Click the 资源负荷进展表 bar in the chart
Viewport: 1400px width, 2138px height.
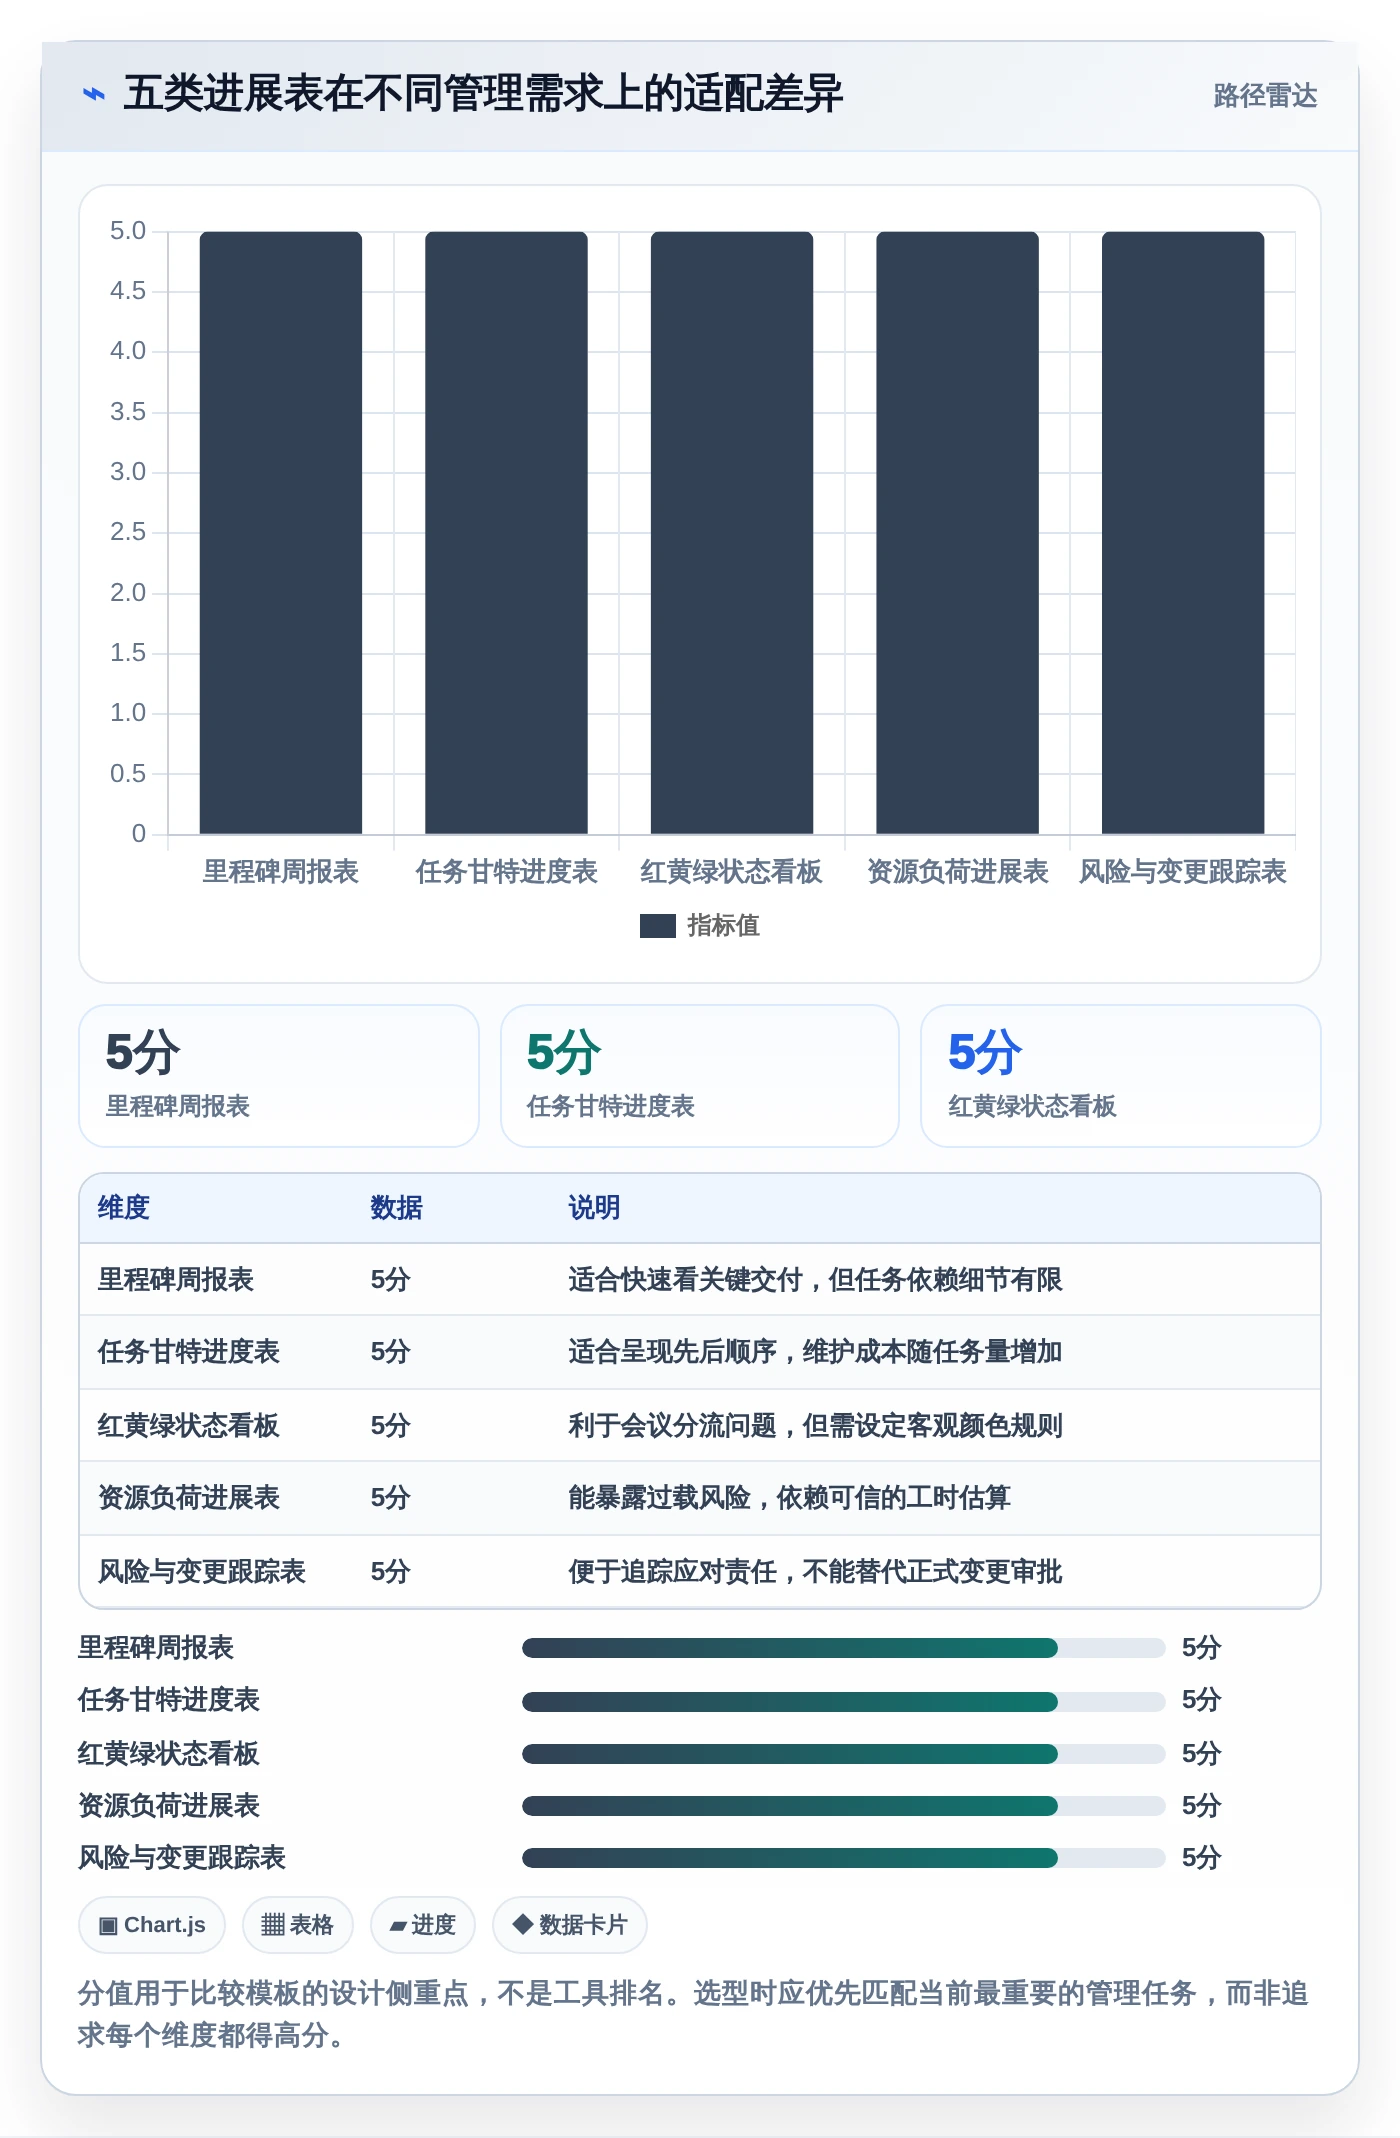point(957,533)
